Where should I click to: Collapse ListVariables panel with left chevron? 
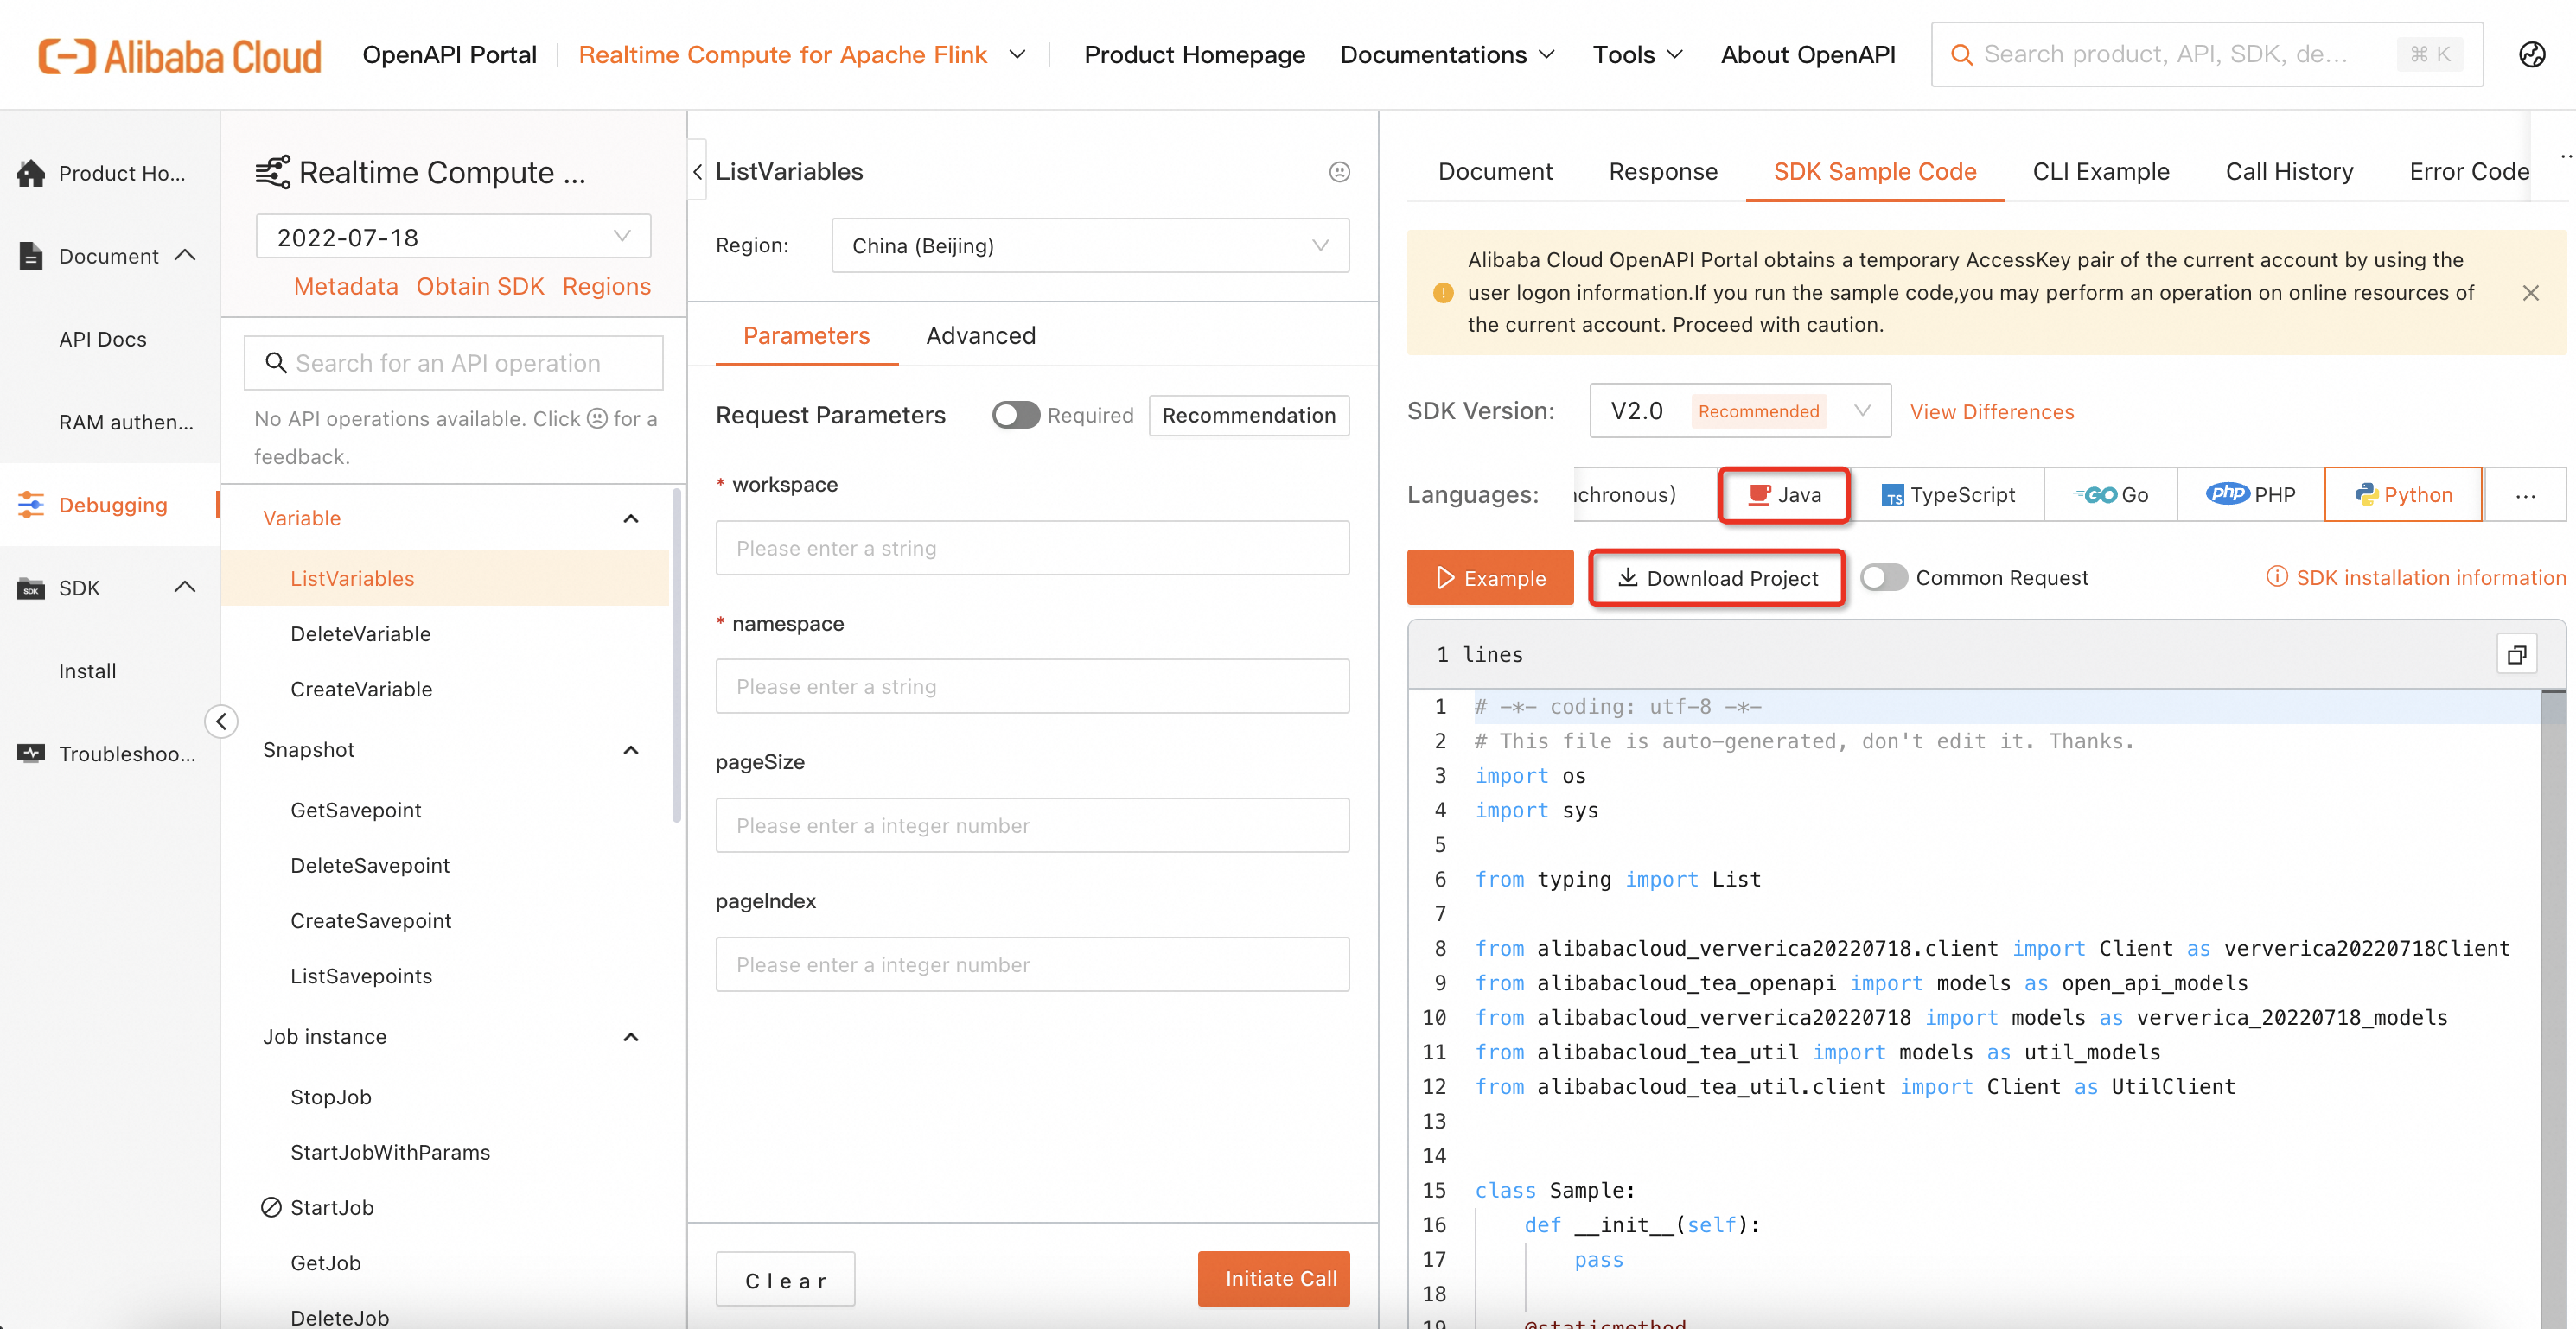click(x=698, y=172)
